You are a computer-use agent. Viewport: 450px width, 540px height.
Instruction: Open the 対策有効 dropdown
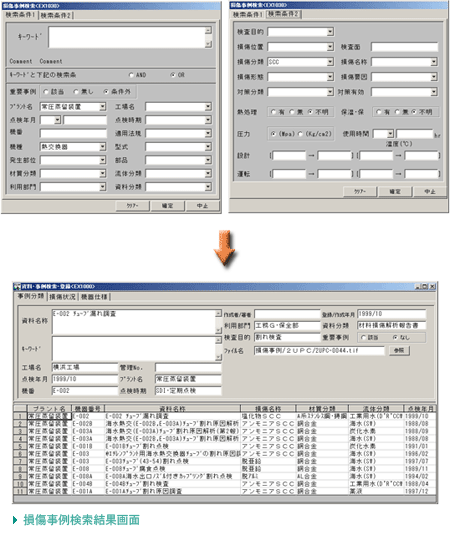coord(434,92)
